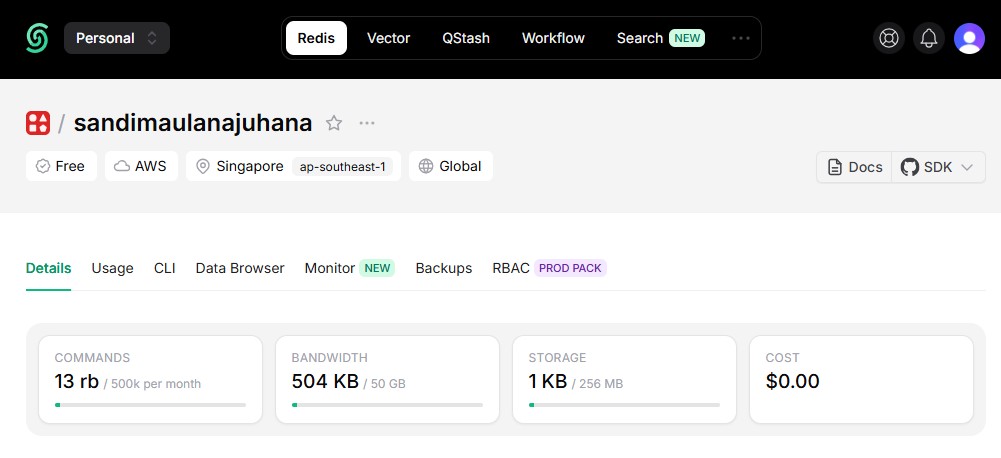The width and height of the screenshot is (1001, 458).
Task: Switch to the Vector product tab
Action: pos(388,38)
